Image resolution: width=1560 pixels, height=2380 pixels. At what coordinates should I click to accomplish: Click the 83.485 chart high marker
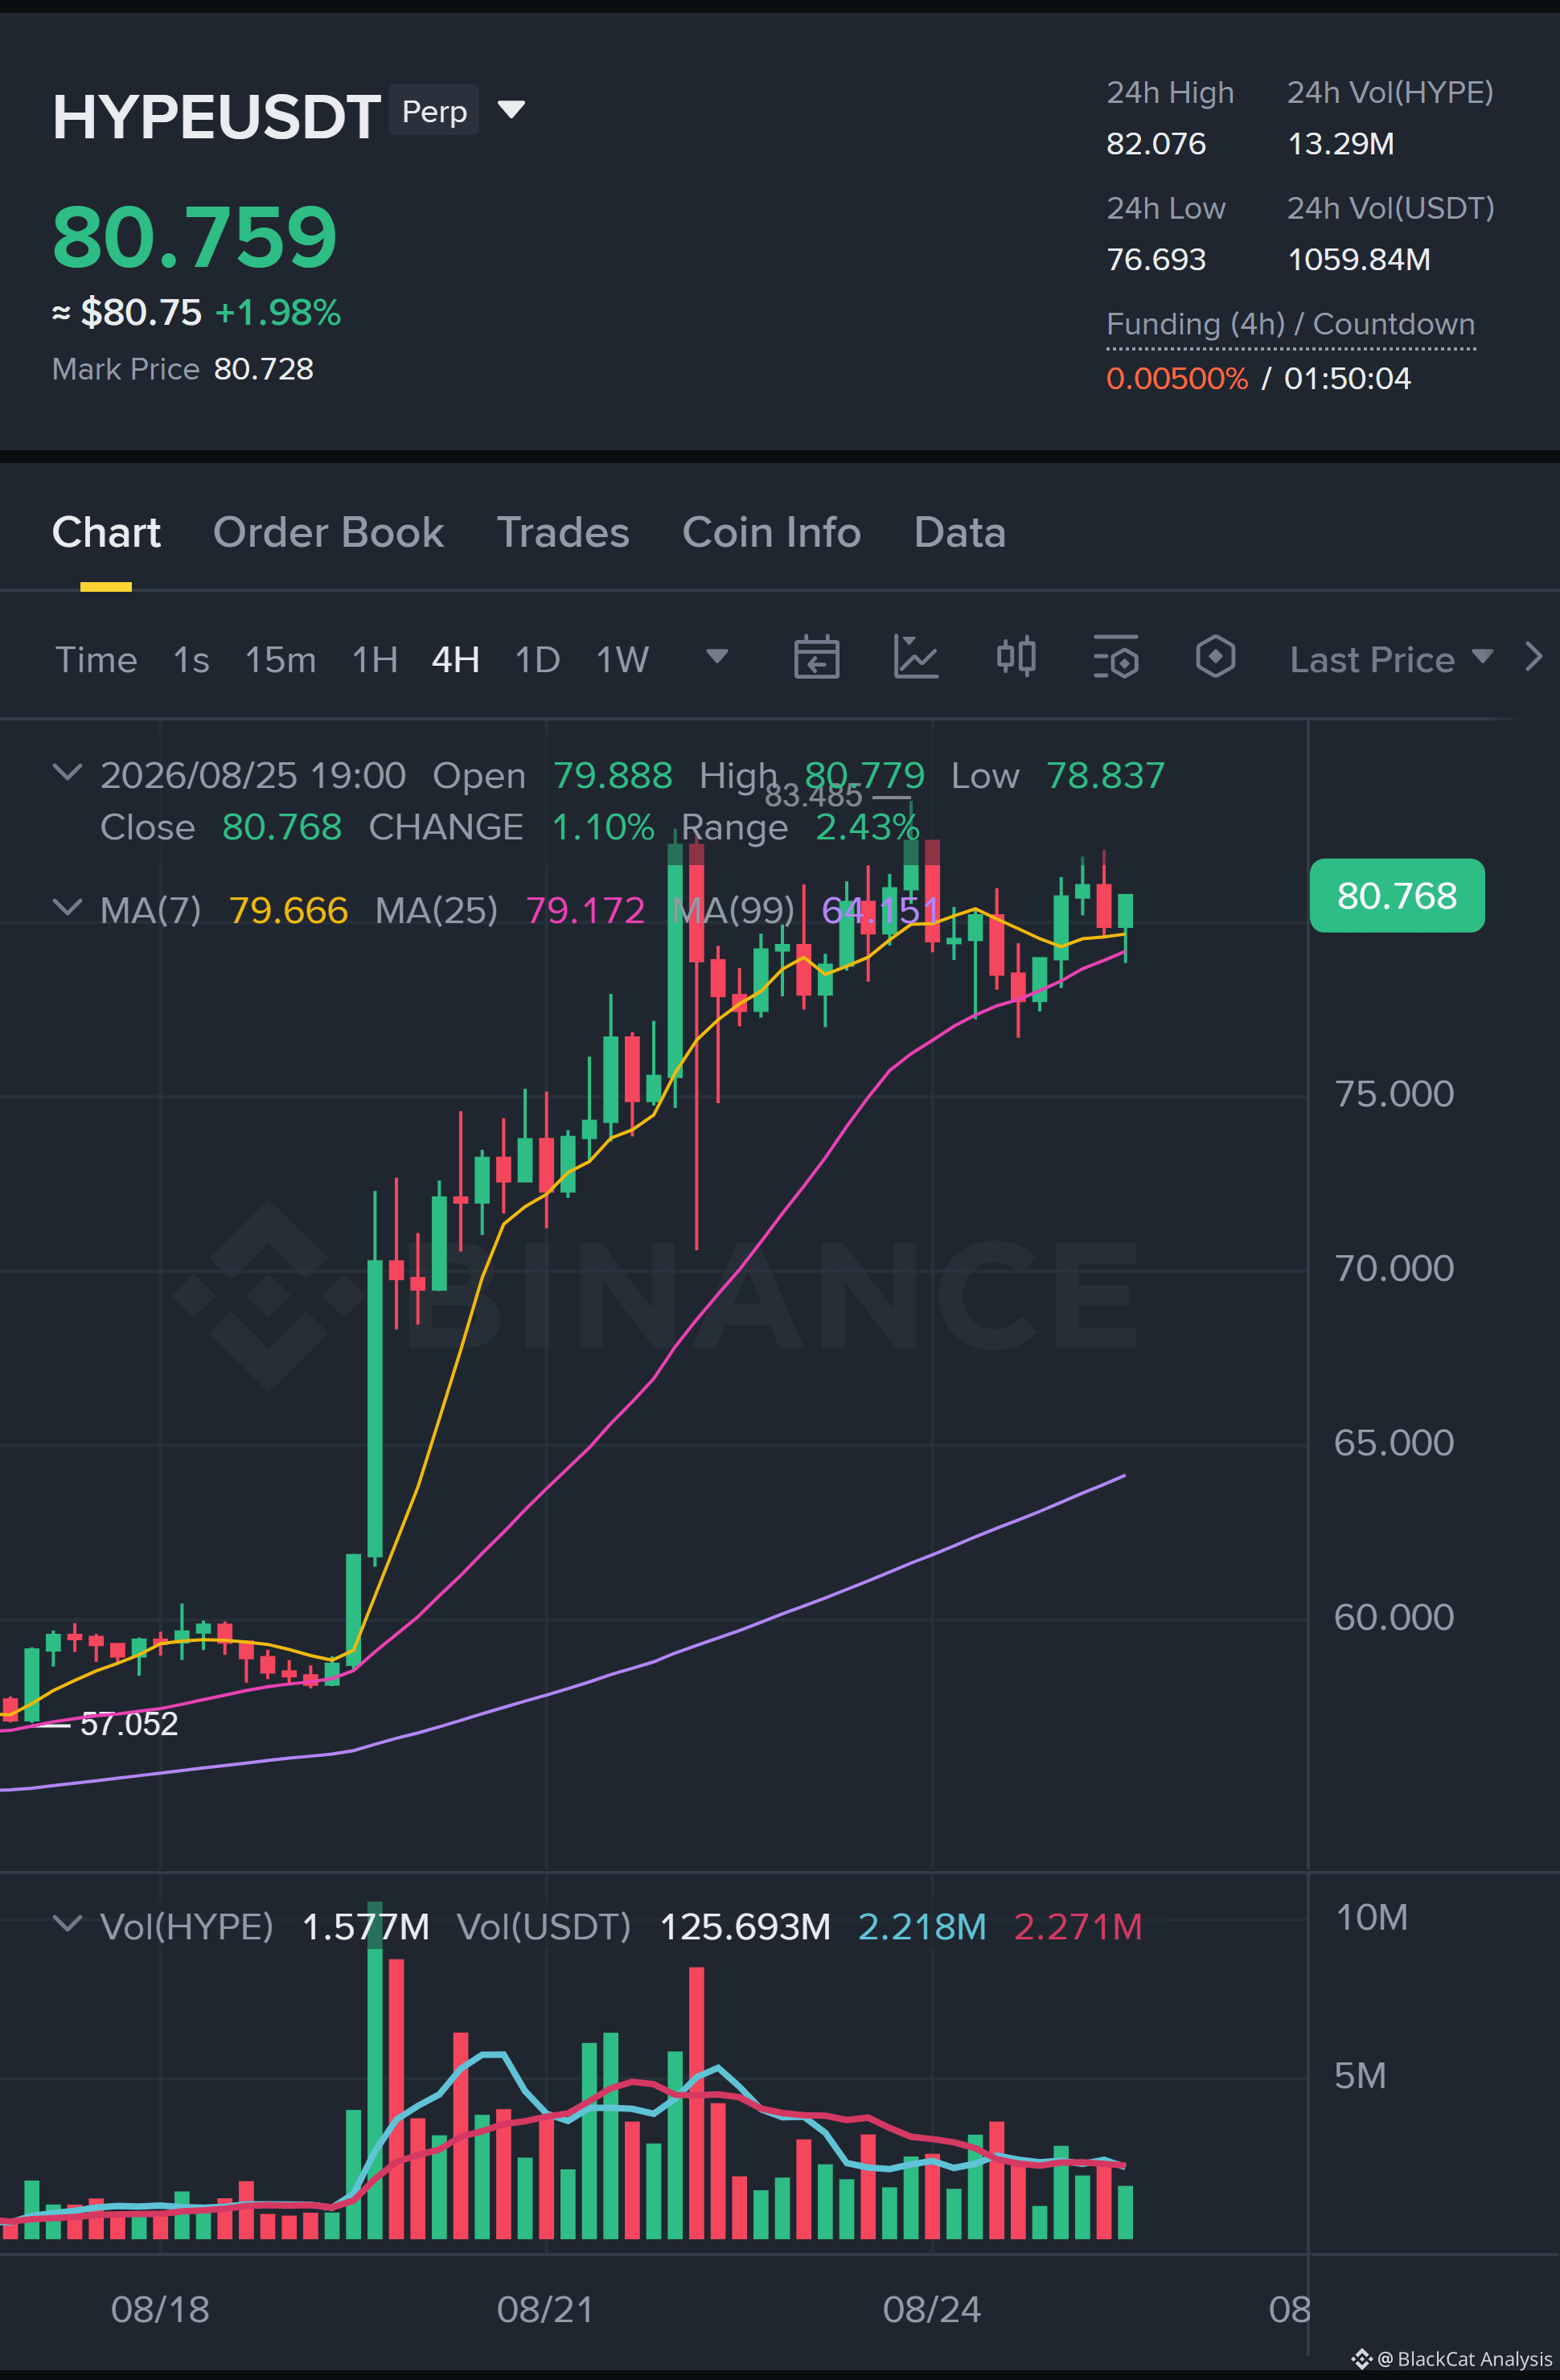click(813, 795)
